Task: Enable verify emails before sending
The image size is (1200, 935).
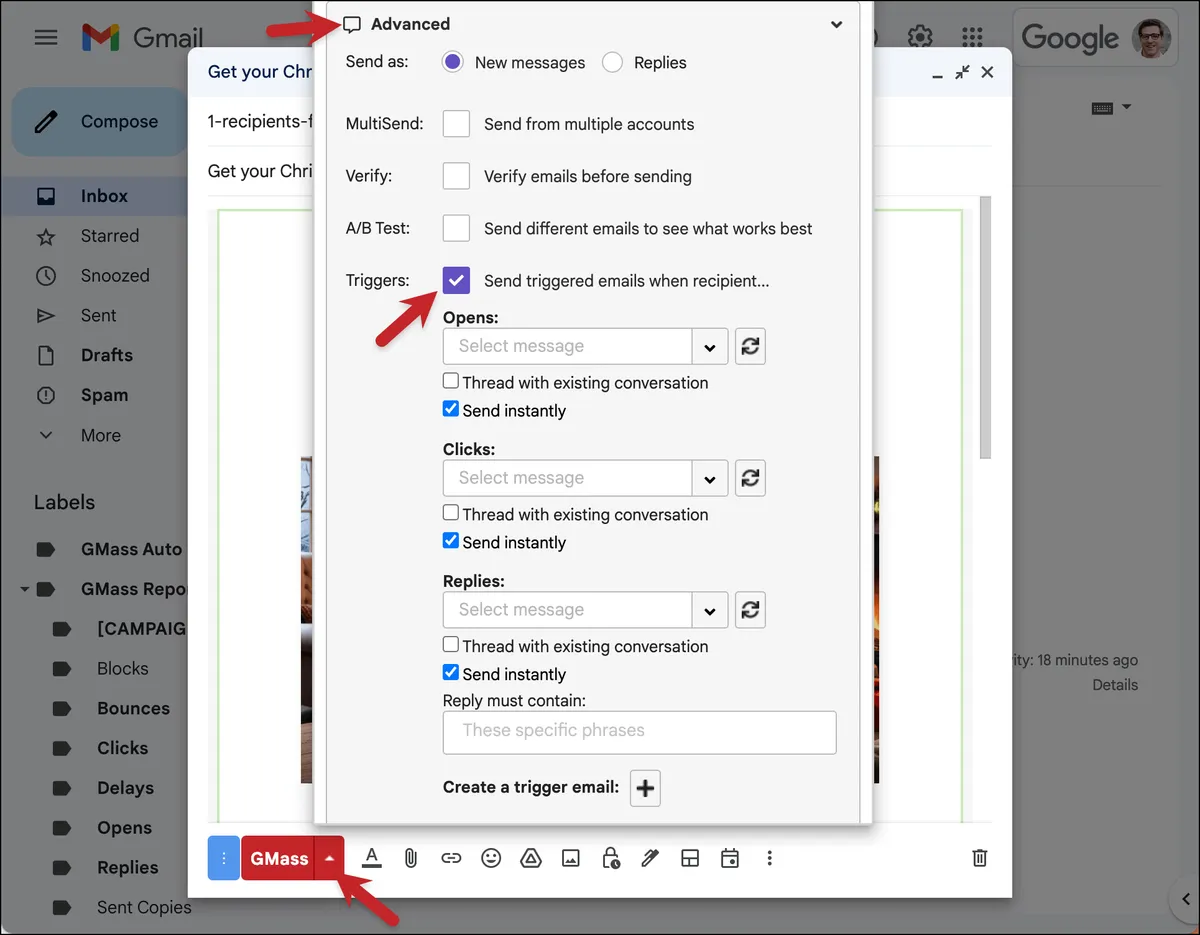Action: coord(456,176)
